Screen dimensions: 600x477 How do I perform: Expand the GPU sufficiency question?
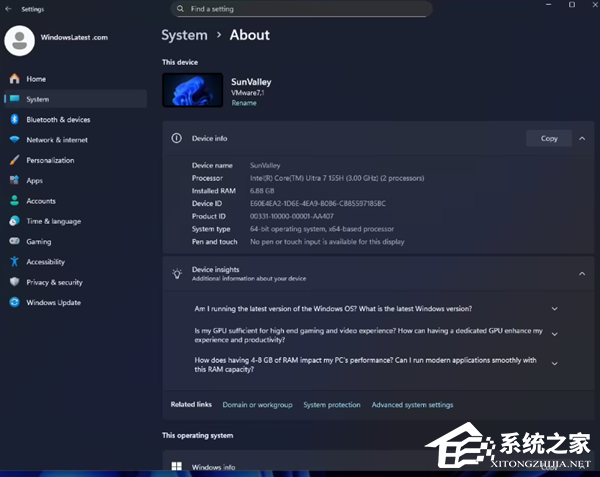tap(554, 334)
